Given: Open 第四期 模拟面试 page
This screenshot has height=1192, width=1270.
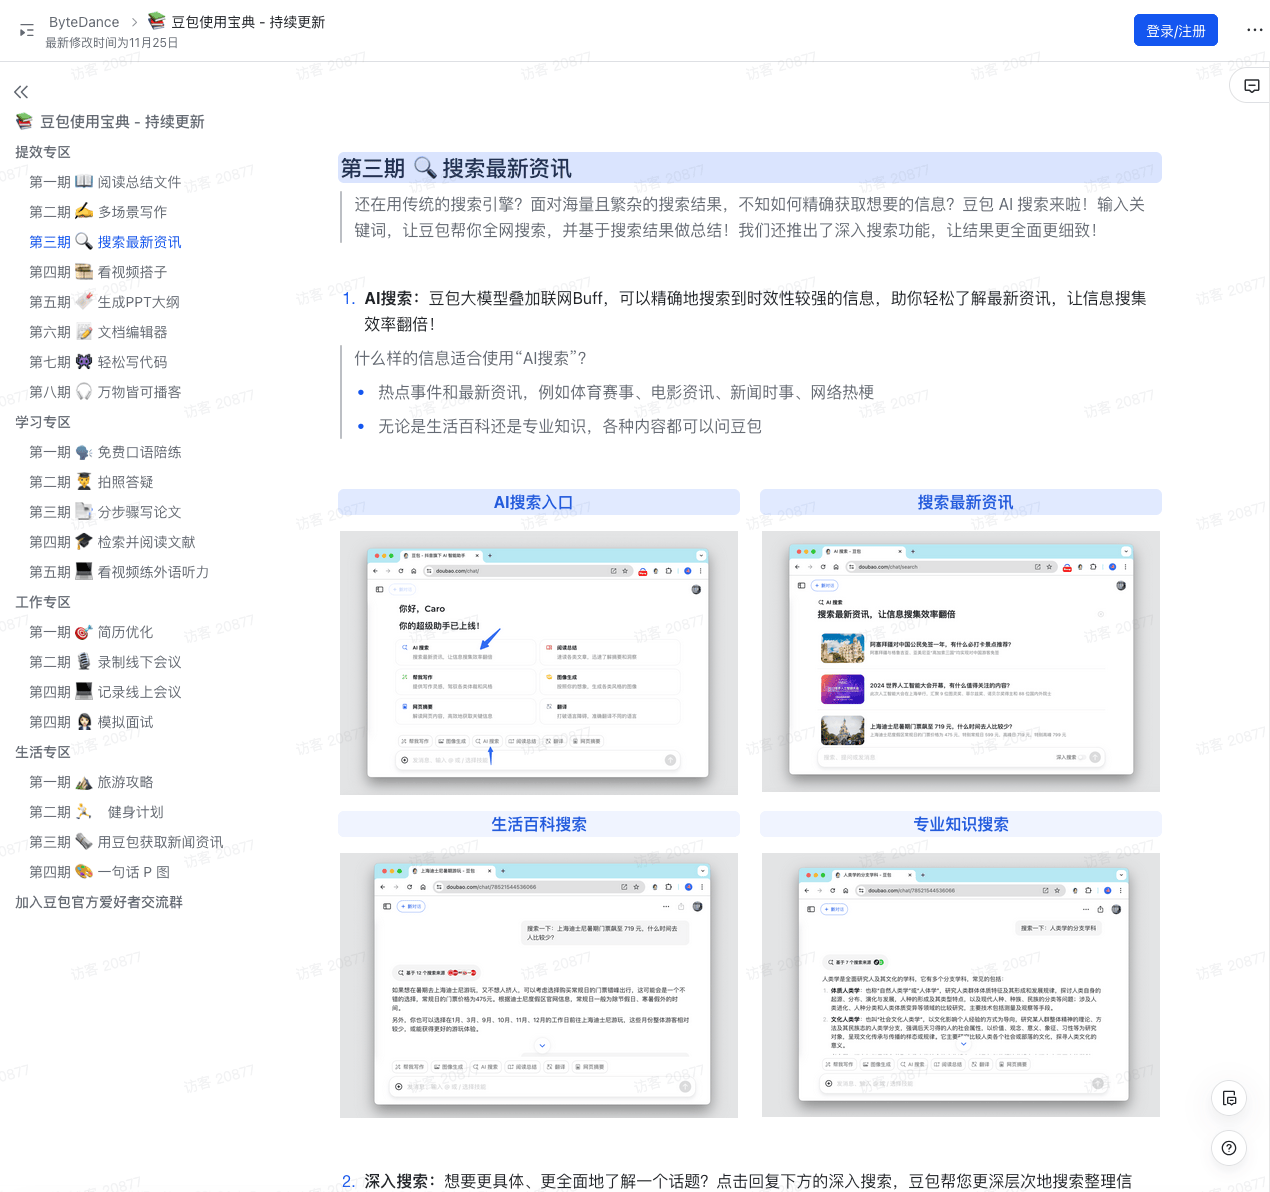Looking at the screenshot, I should click(91, 722).
